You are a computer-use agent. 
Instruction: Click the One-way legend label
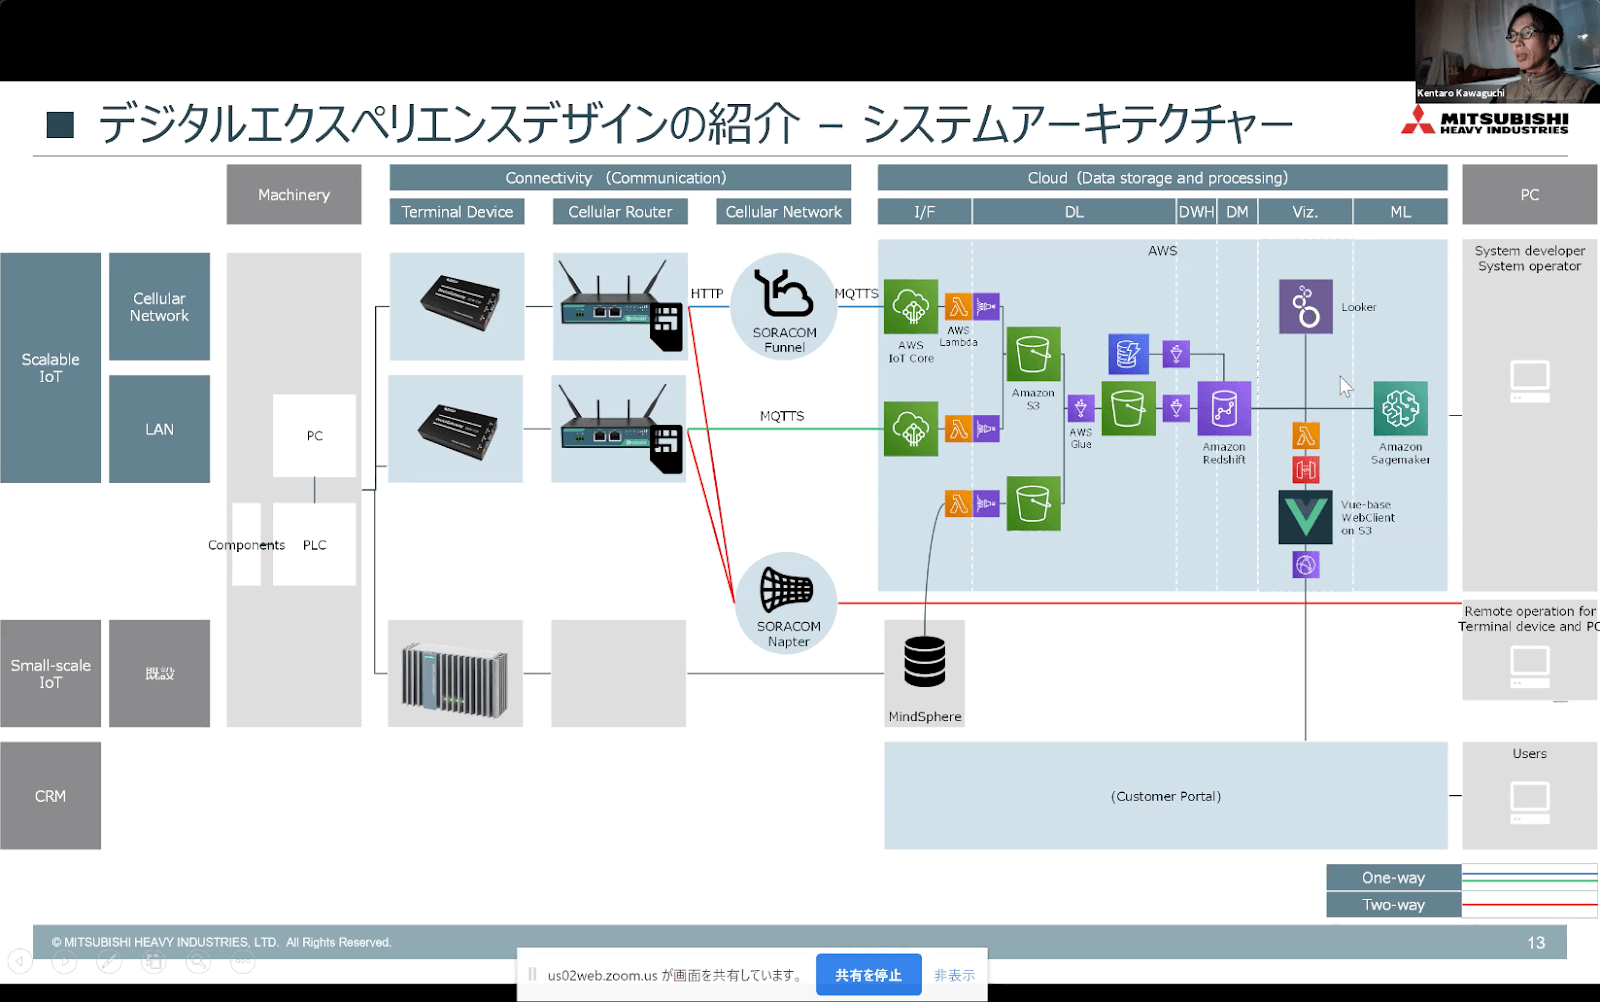coord(1393,877)
